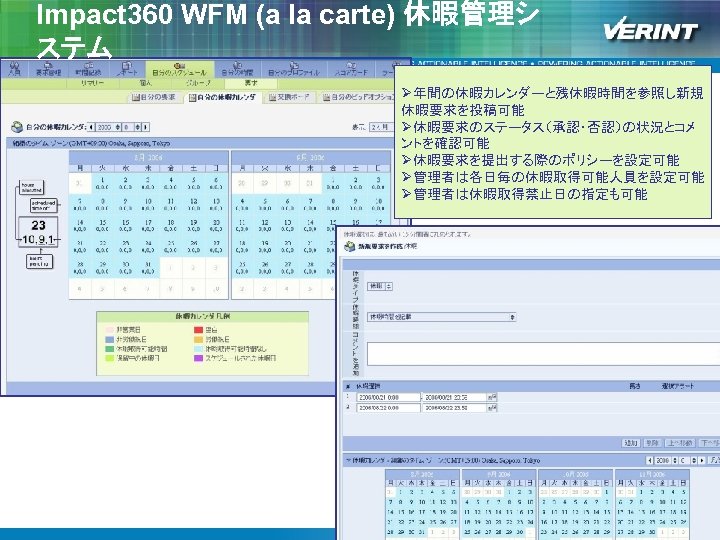Click the 自分の休暇カレンダ heading icon
Screen dimensions: 720x540
click(17, 127)
